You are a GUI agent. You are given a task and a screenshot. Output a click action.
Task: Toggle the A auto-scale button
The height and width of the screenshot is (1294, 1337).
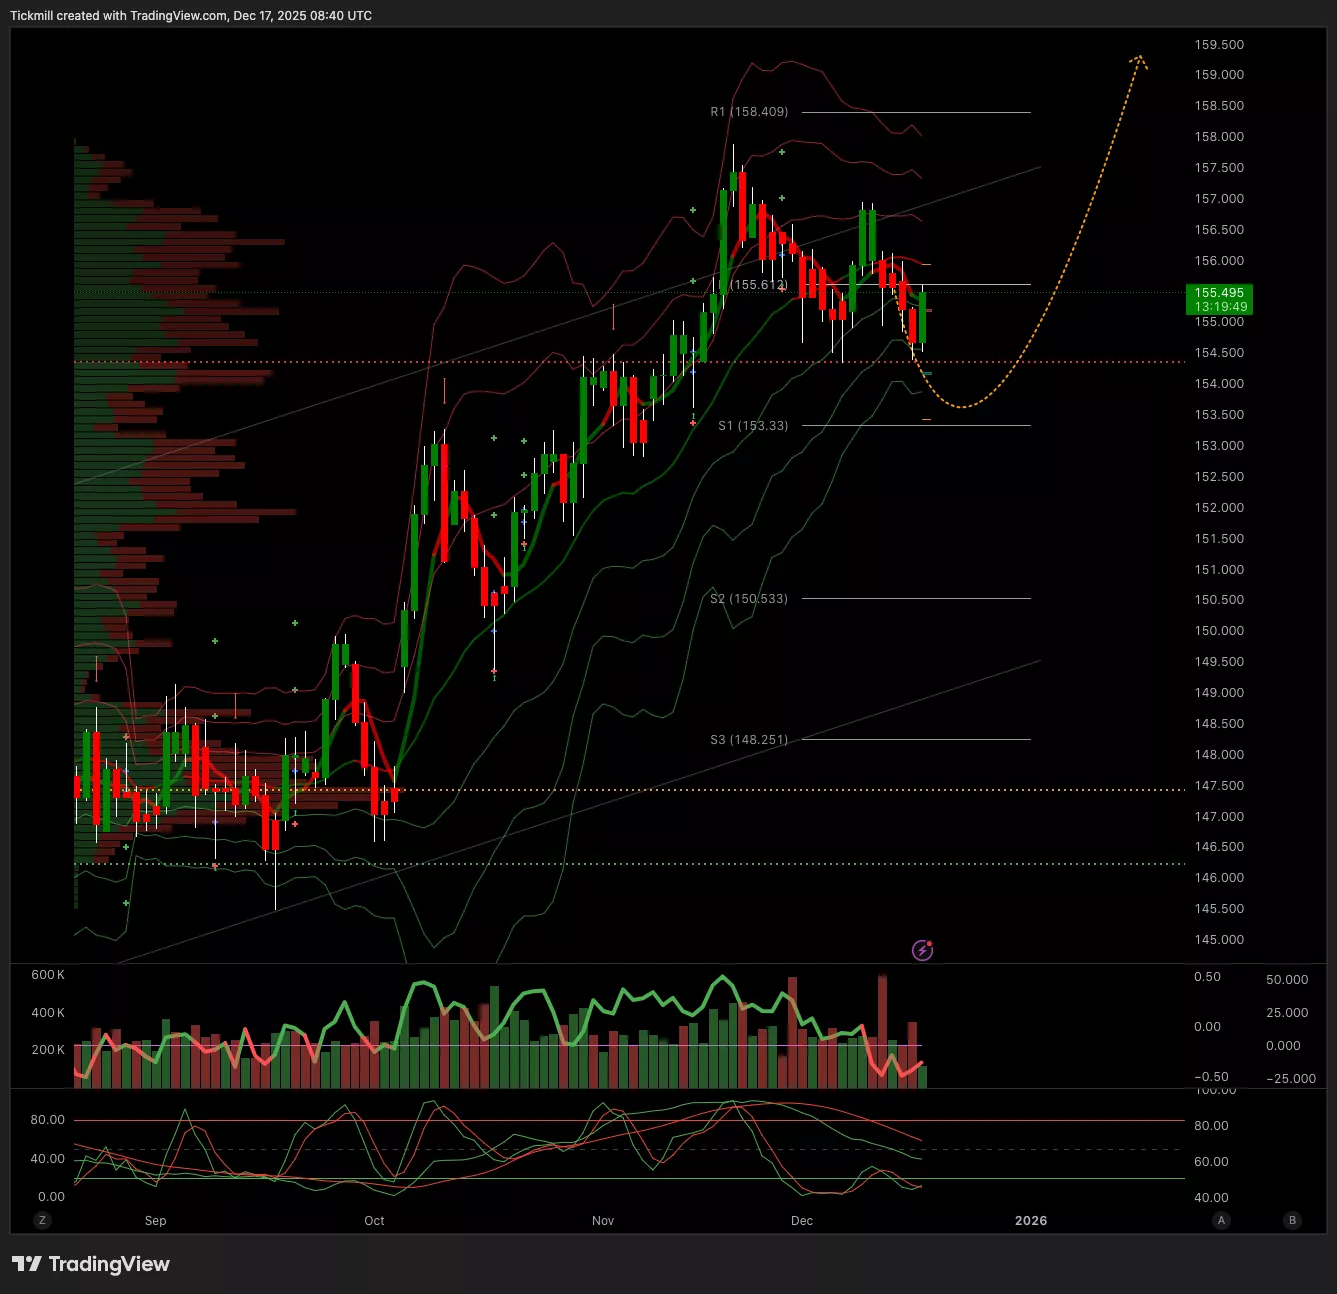[1221, 1220]
